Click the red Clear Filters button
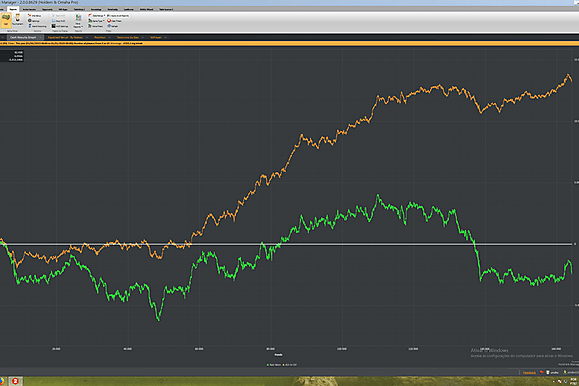 (x=114, y=21)
